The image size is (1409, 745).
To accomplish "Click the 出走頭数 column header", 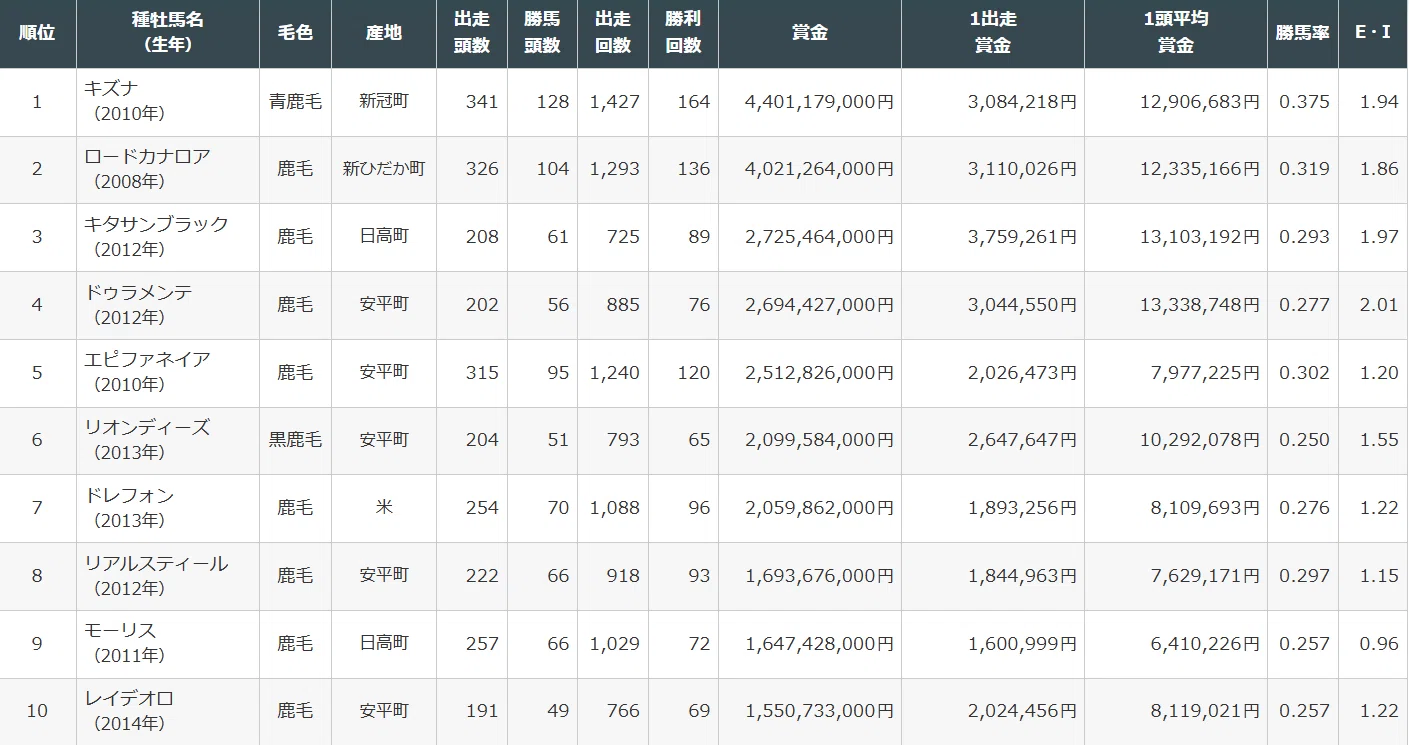I will coord(472,33).
